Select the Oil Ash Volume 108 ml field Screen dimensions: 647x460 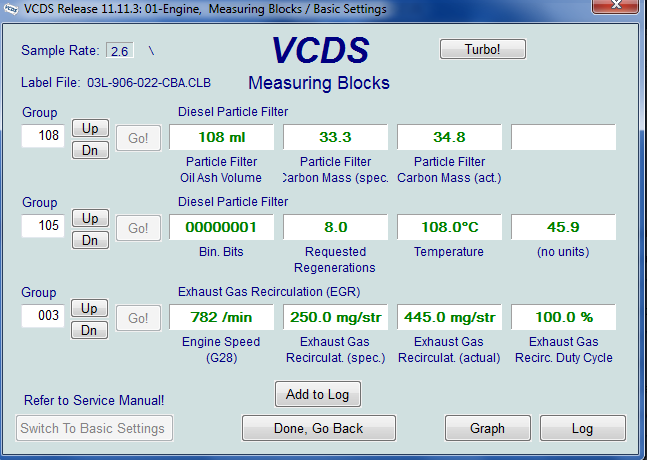(x=221, y=138)
